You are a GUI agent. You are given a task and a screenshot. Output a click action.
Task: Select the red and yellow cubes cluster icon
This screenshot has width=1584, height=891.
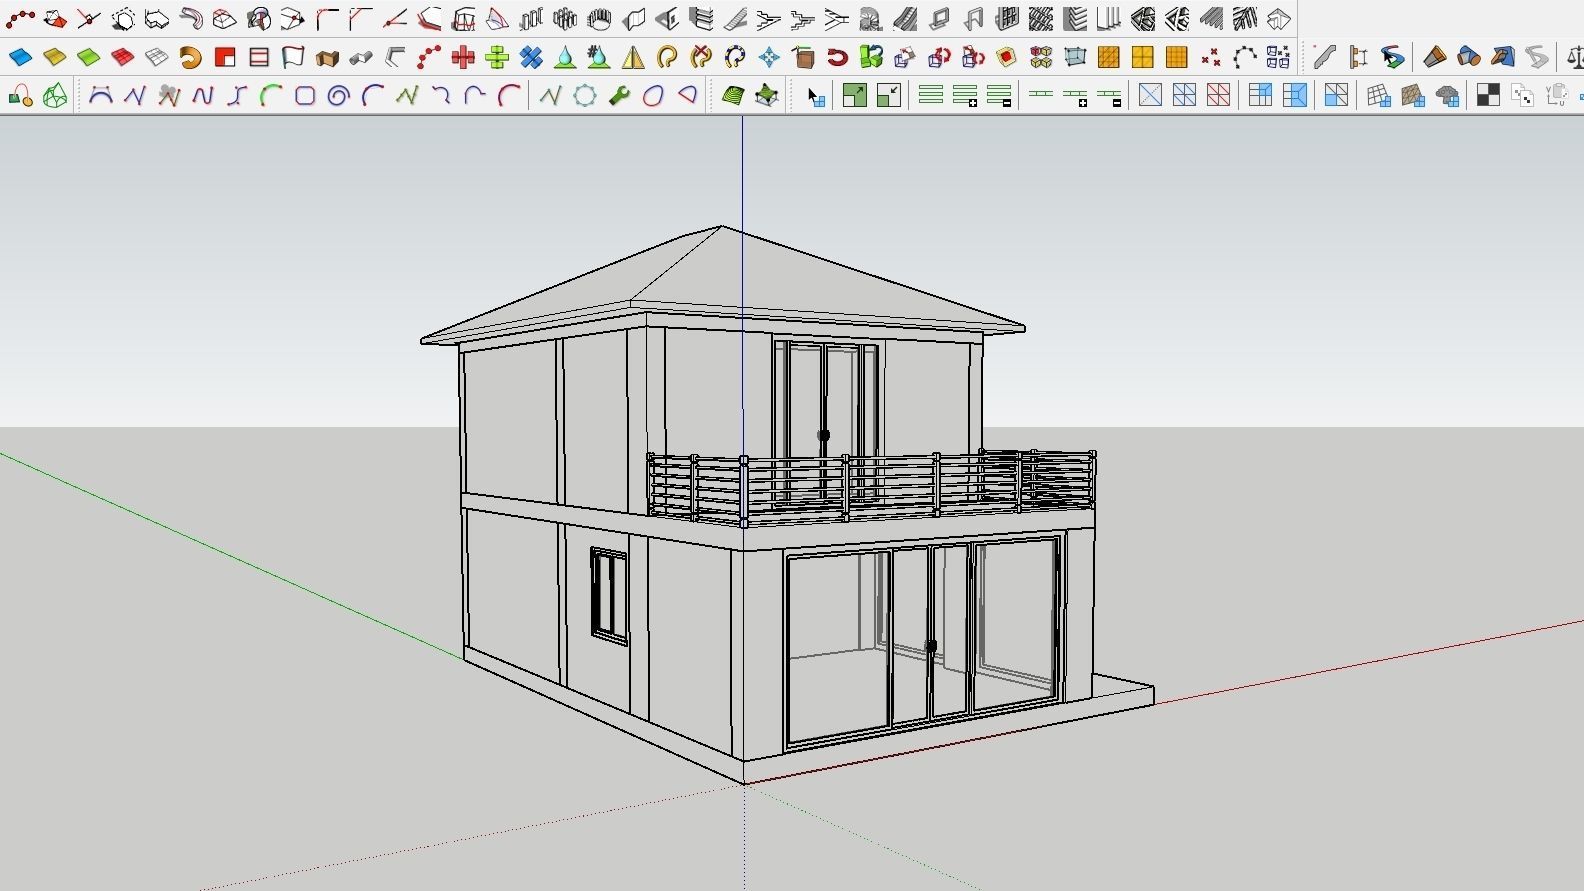coord(1041,57)
